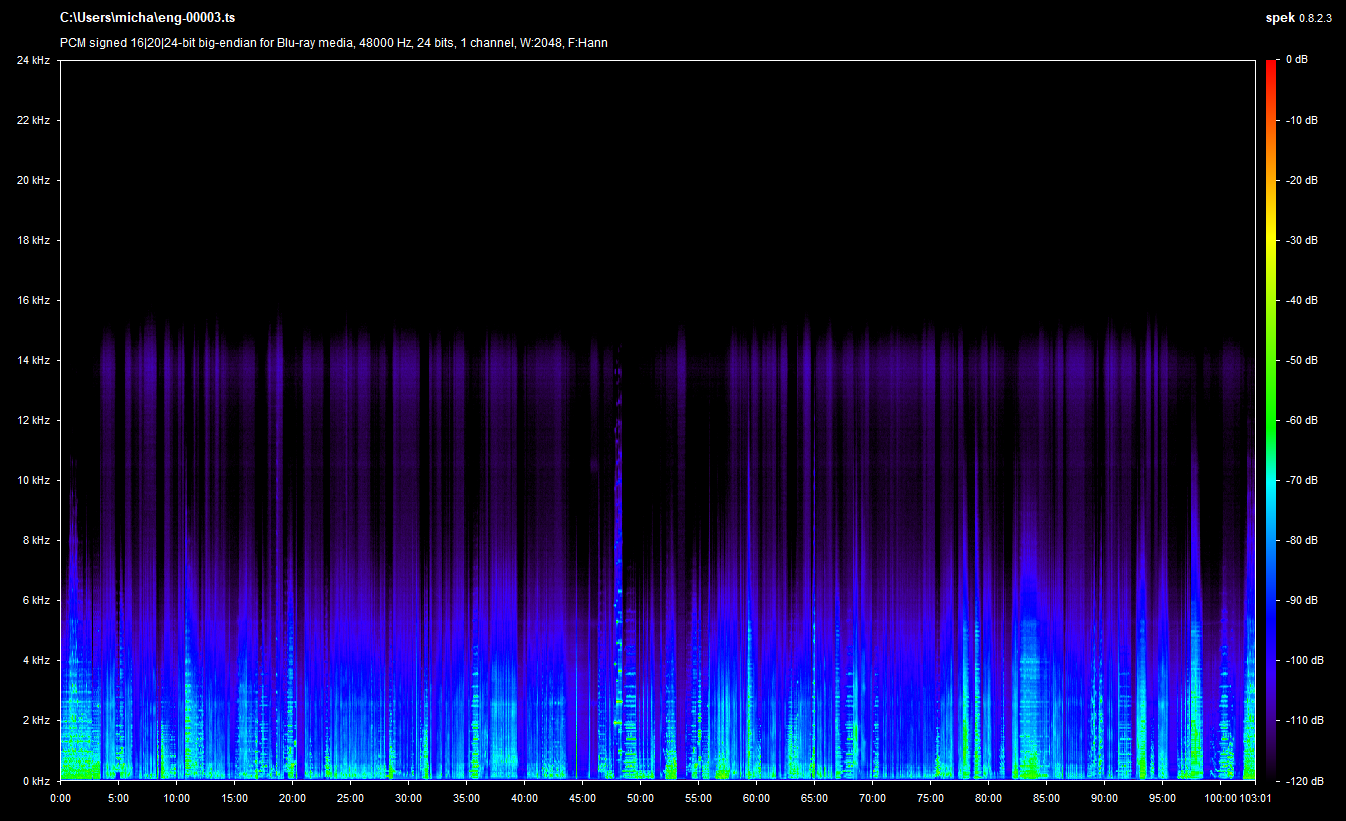Click the red top of the dB color scale

[x=1271, y=66]
